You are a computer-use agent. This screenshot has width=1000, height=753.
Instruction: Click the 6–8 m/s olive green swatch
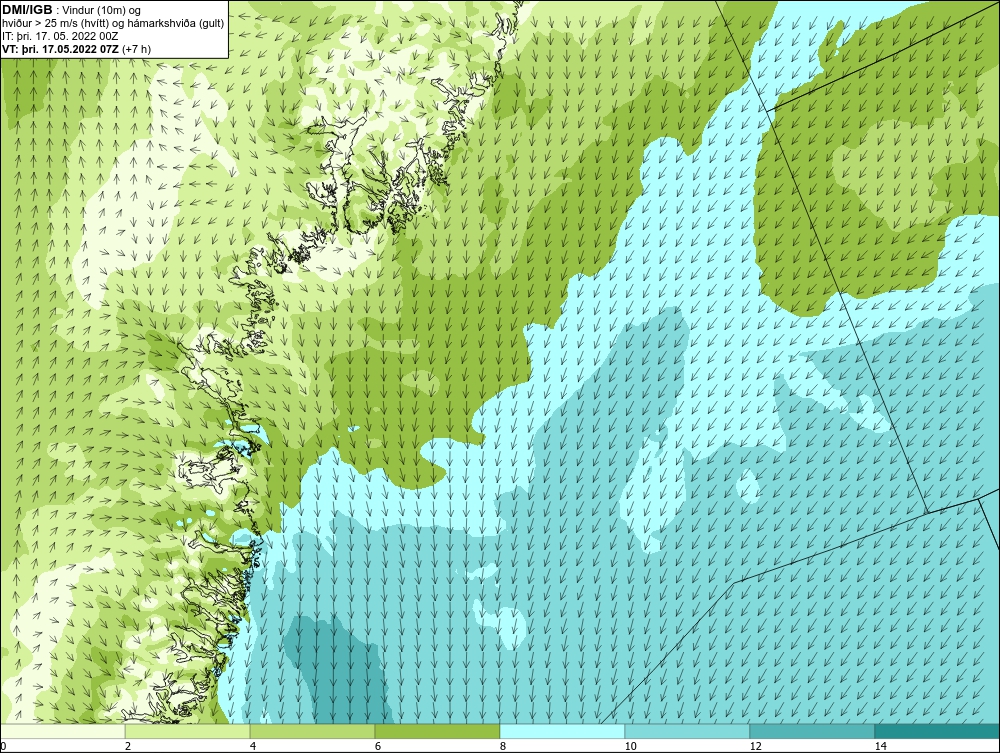pos(438,731)
